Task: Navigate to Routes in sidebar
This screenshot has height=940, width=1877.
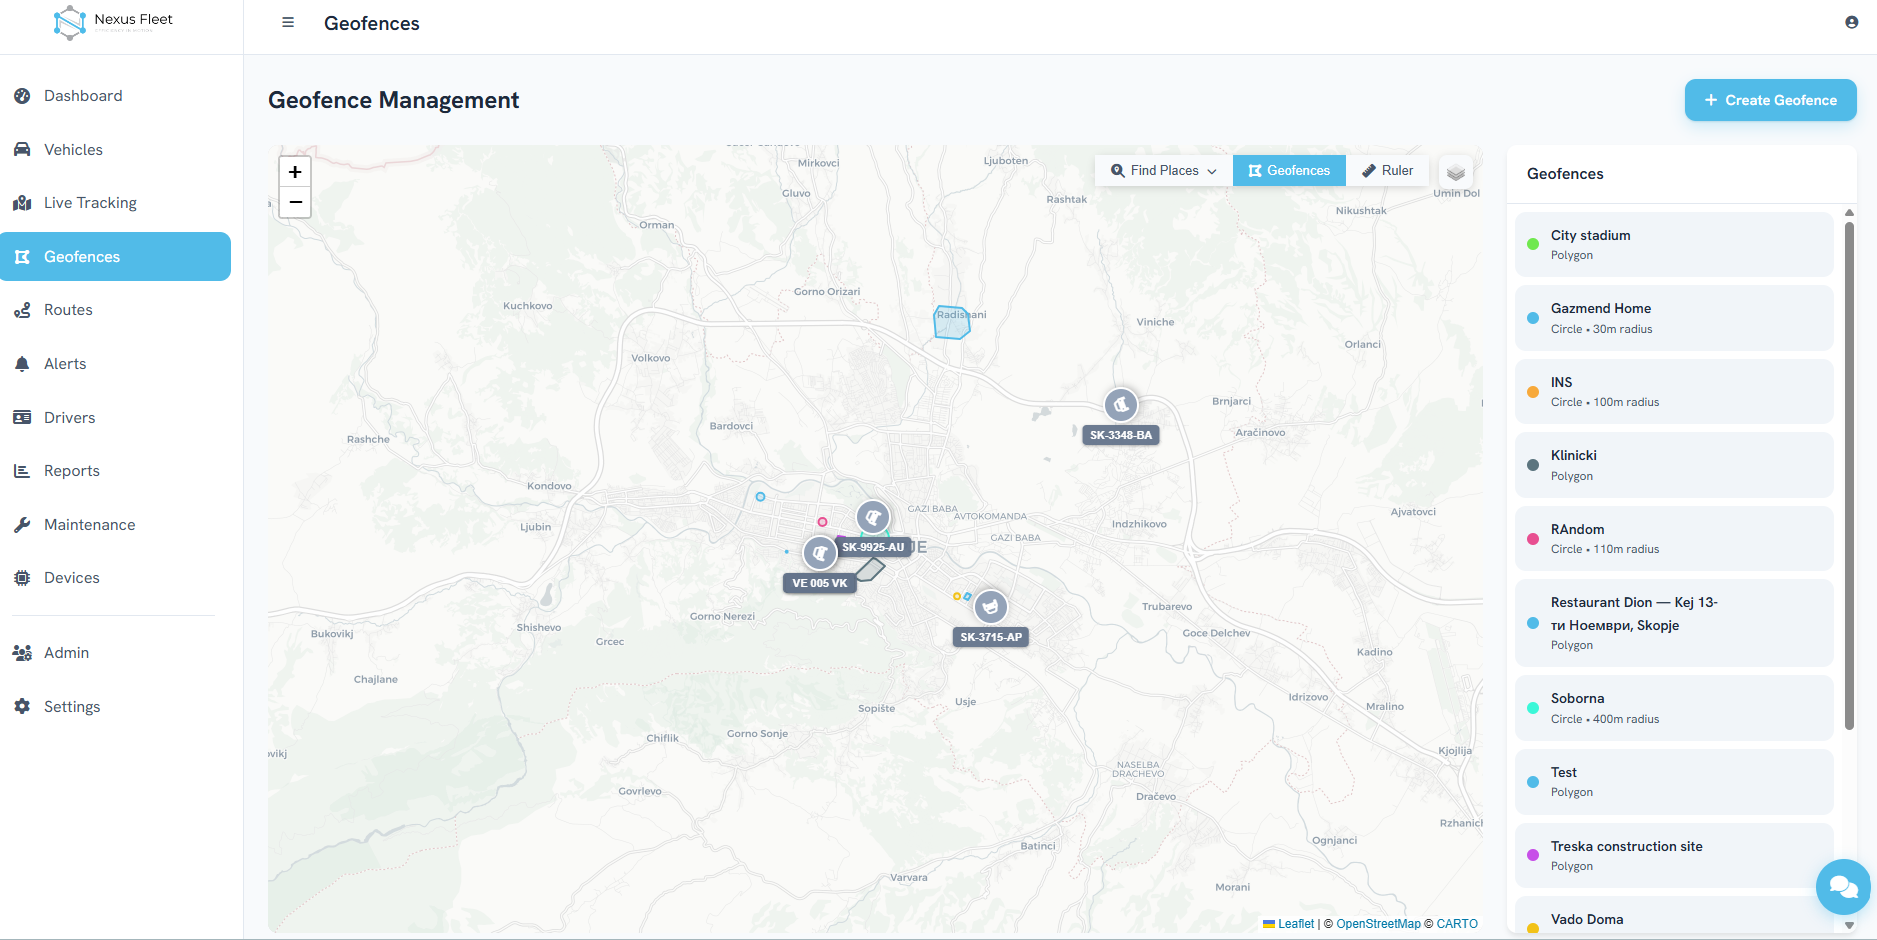Action: [x=115, y=310]
